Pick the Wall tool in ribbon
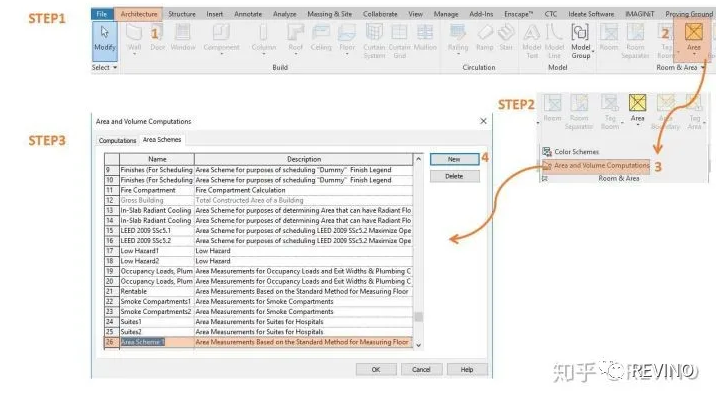Screen dimensions: 716x397 click(134, 38)
